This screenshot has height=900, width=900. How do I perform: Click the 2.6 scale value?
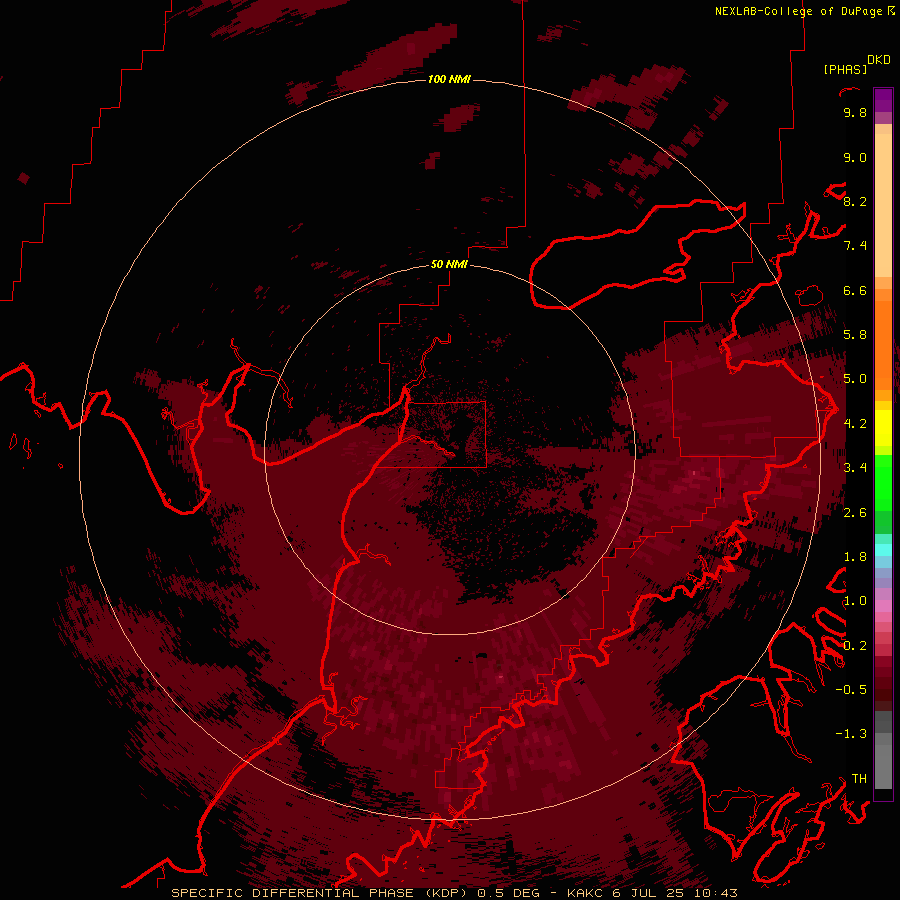(x=855, y=513)
